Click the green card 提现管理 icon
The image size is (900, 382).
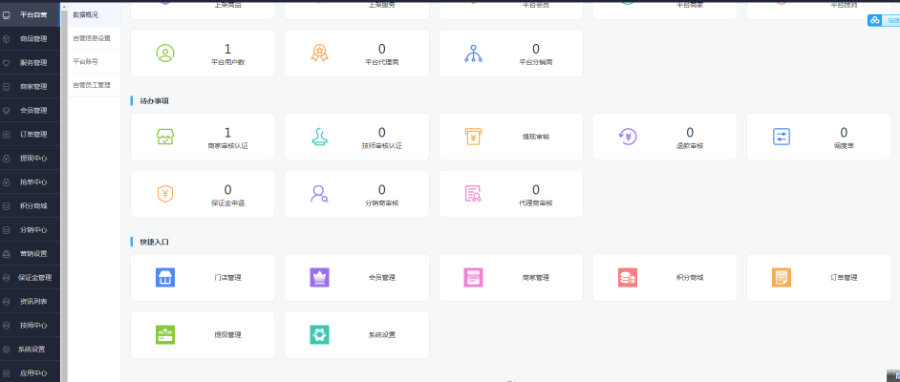pos(165,334)
